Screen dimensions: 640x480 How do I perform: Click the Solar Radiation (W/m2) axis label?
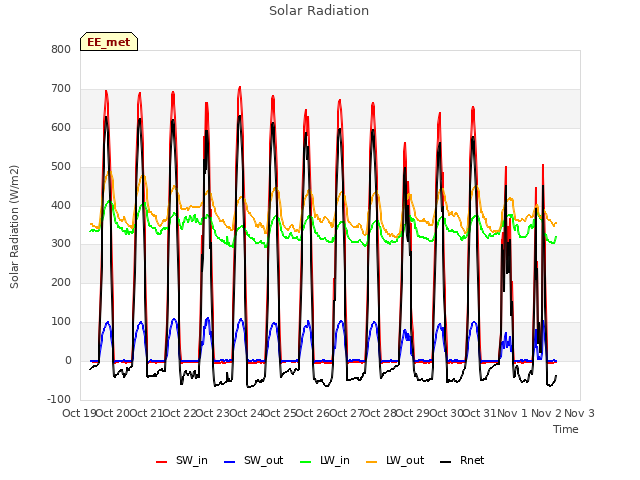click(14, 227)
